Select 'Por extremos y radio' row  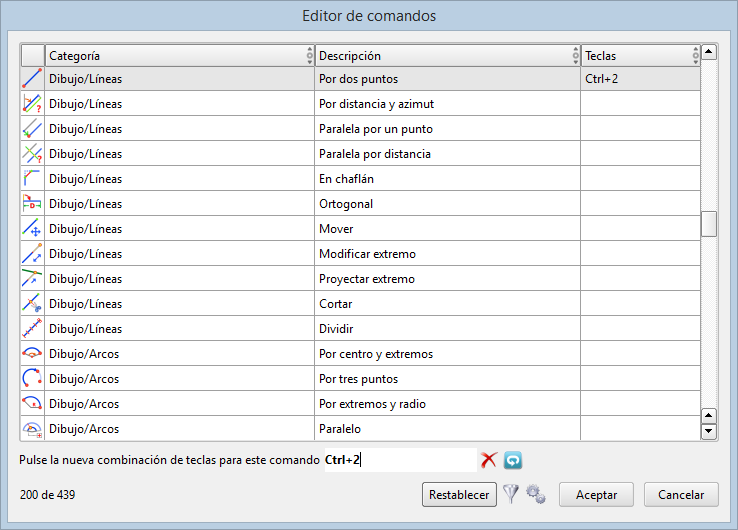361,403
